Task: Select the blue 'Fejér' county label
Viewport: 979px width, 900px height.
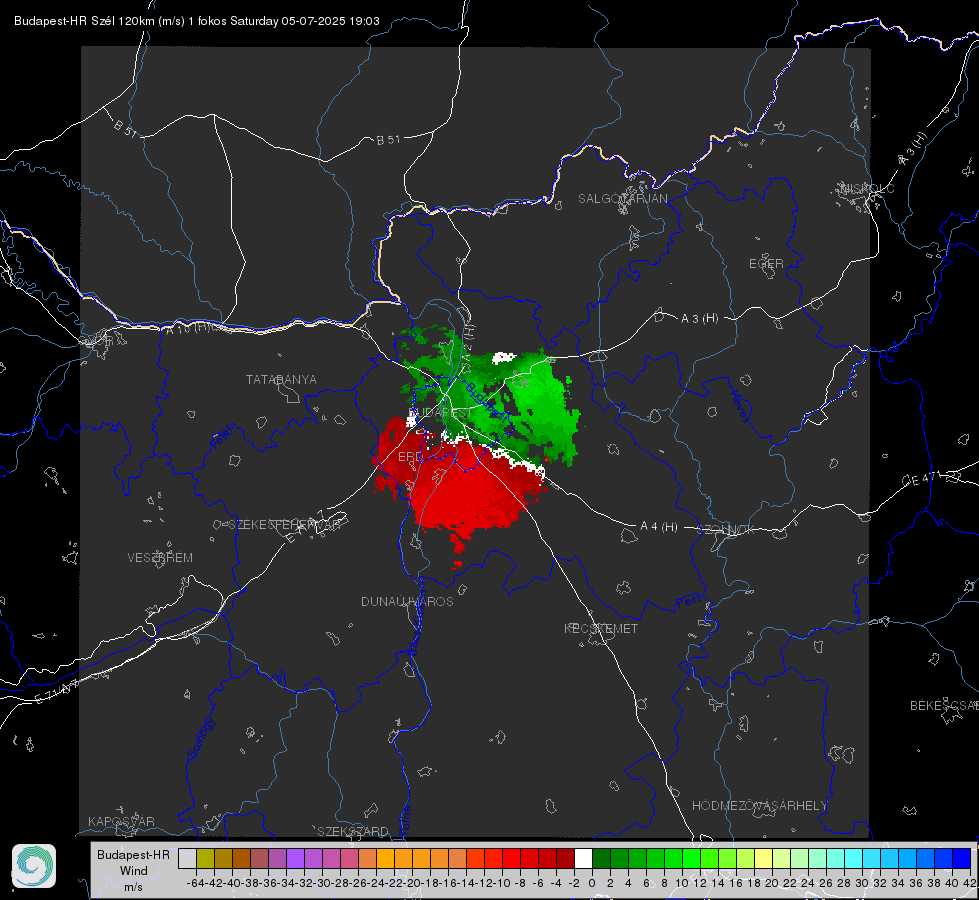Action: (x=224, y=437)
